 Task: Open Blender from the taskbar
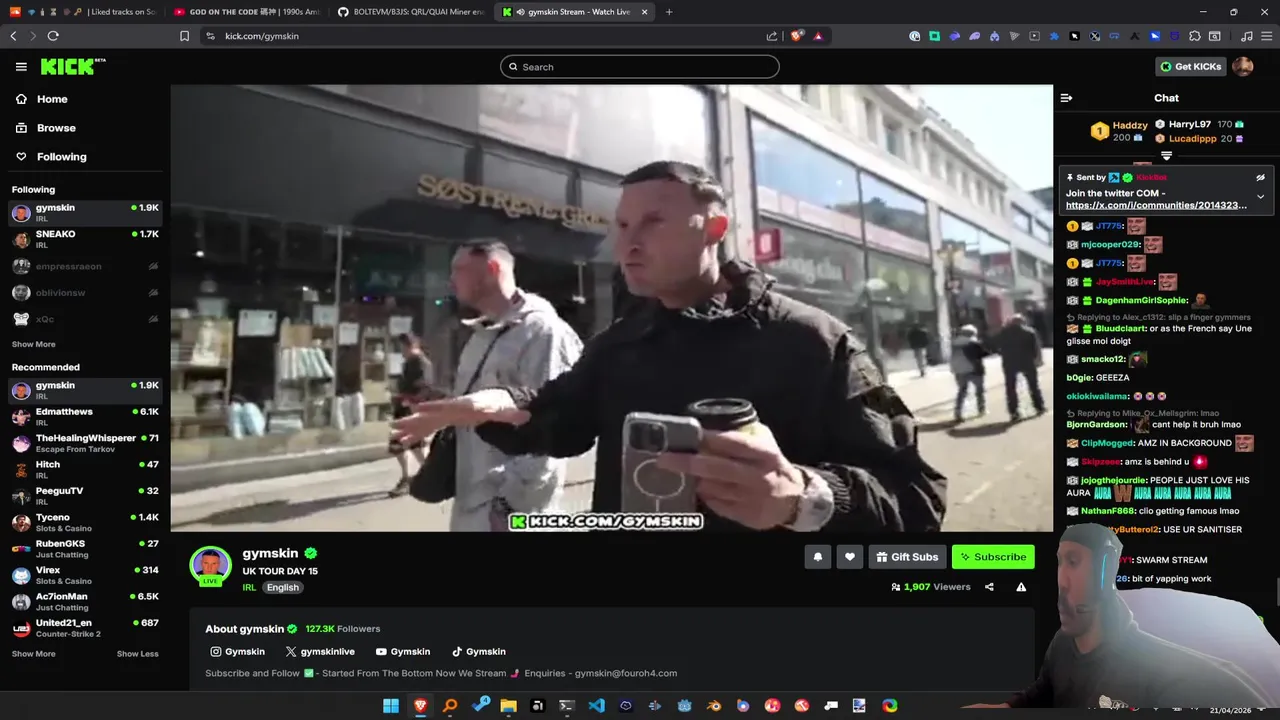(x=714, y=706)
